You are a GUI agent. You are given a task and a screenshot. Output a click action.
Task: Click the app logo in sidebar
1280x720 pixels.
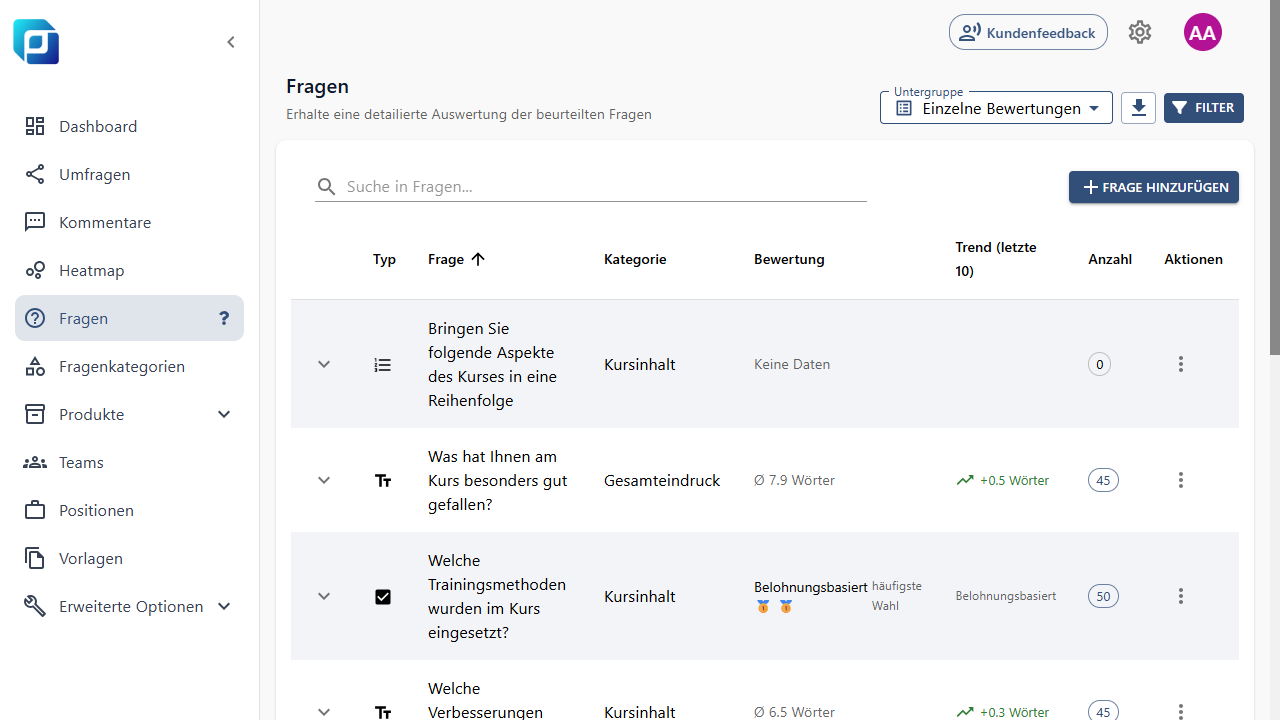point(36,42)
